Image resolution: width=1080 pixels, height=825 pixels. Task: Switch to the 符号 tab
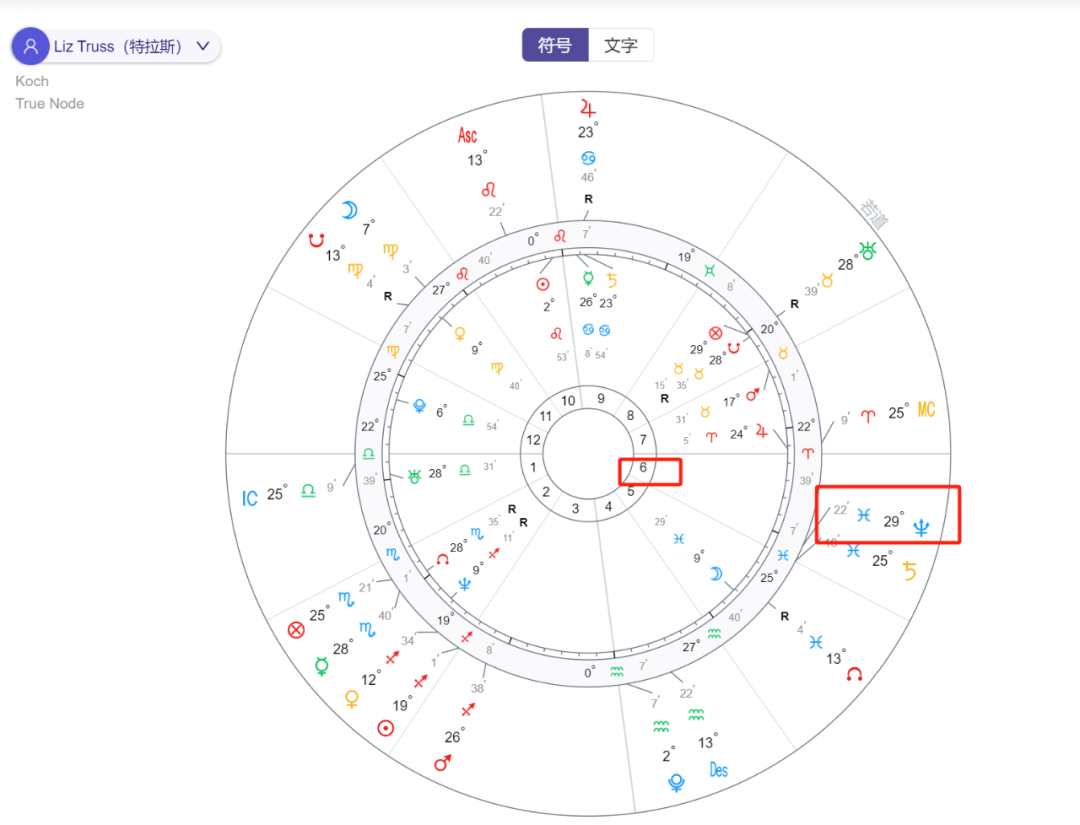(x=555, y=45)
